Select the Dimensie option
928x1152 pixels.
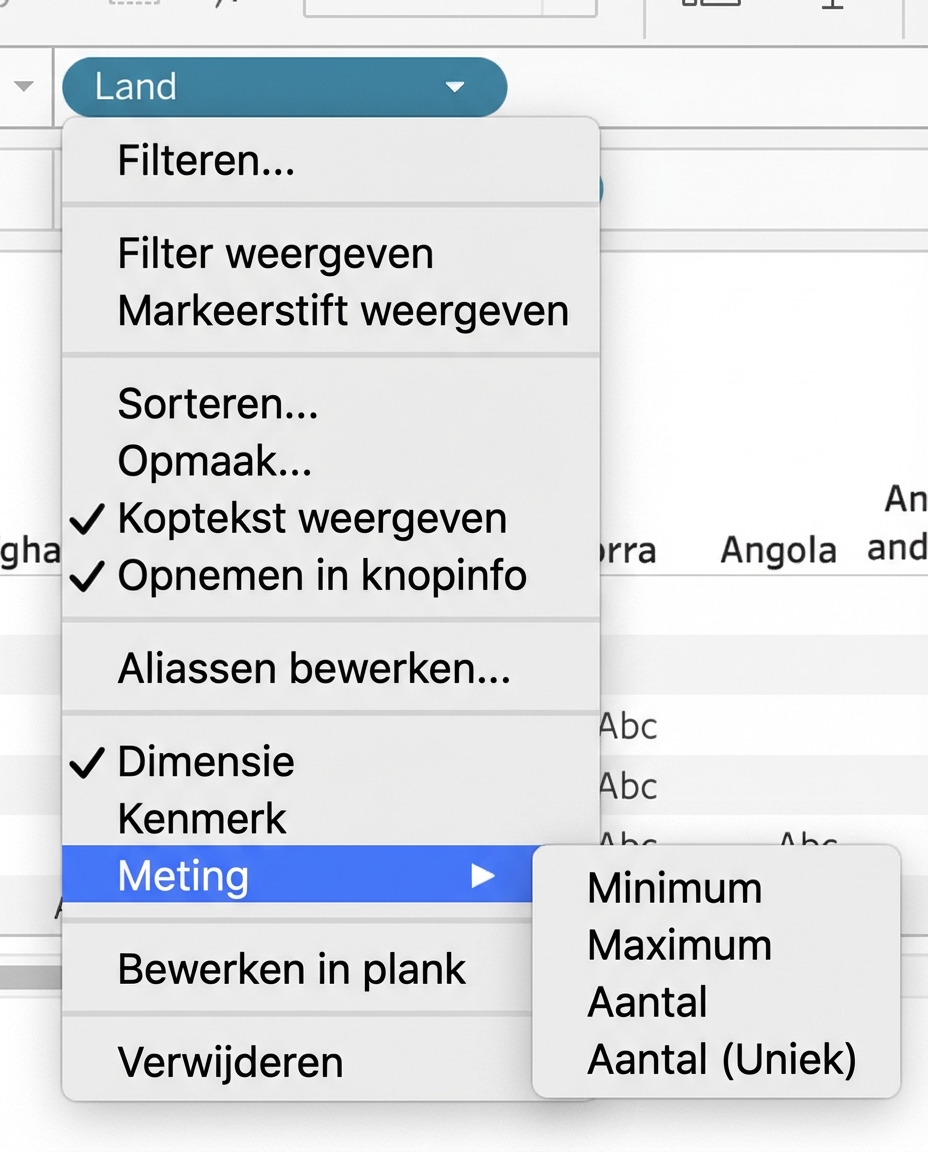(207, 761)
